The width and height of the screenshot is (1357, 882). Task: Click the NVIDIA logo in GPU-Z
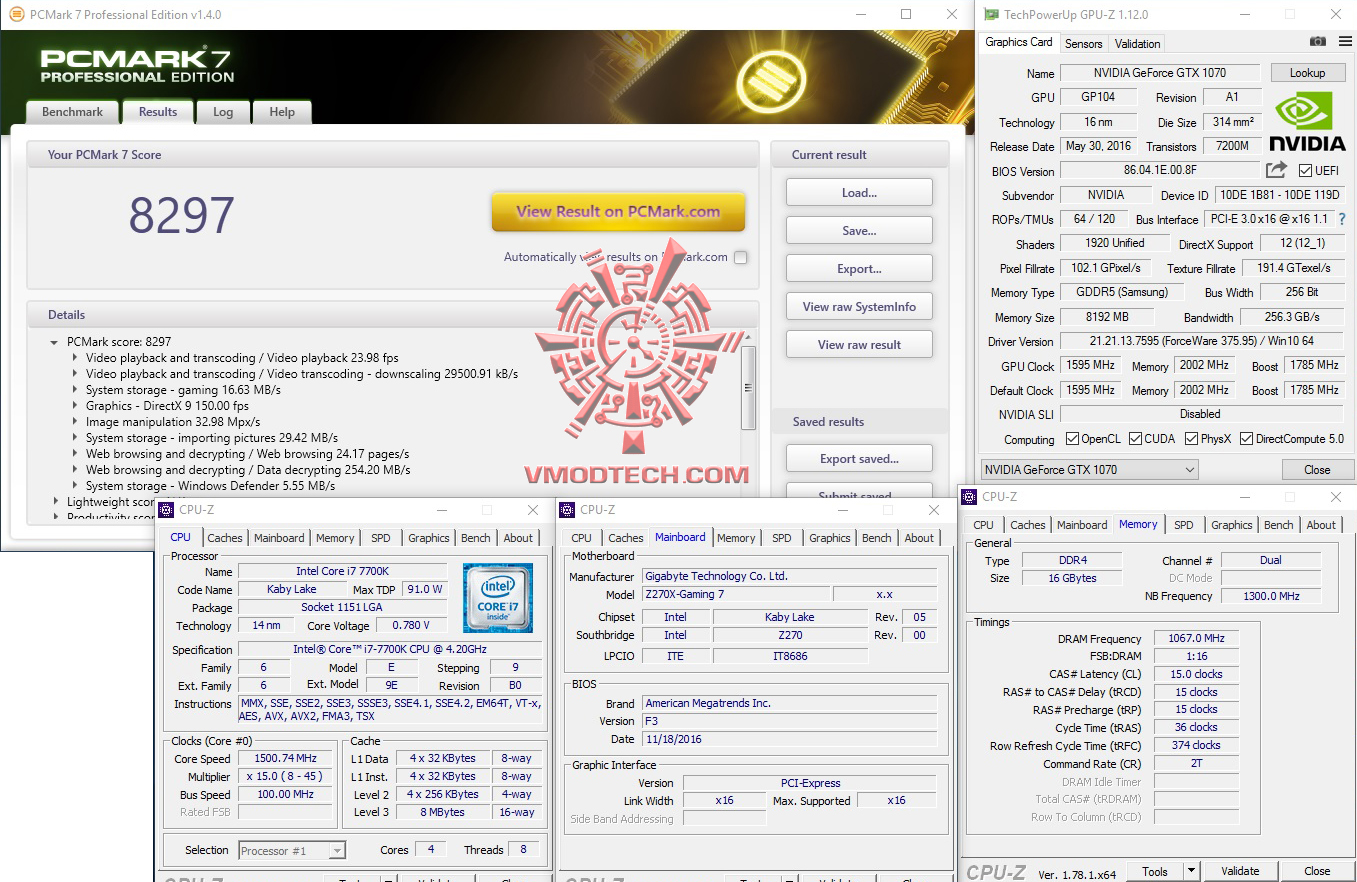[x=1307, y=121]
